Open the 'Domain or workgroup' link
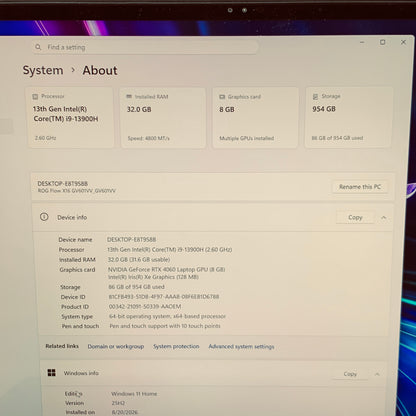416x416 pixels. pos(116,347)
